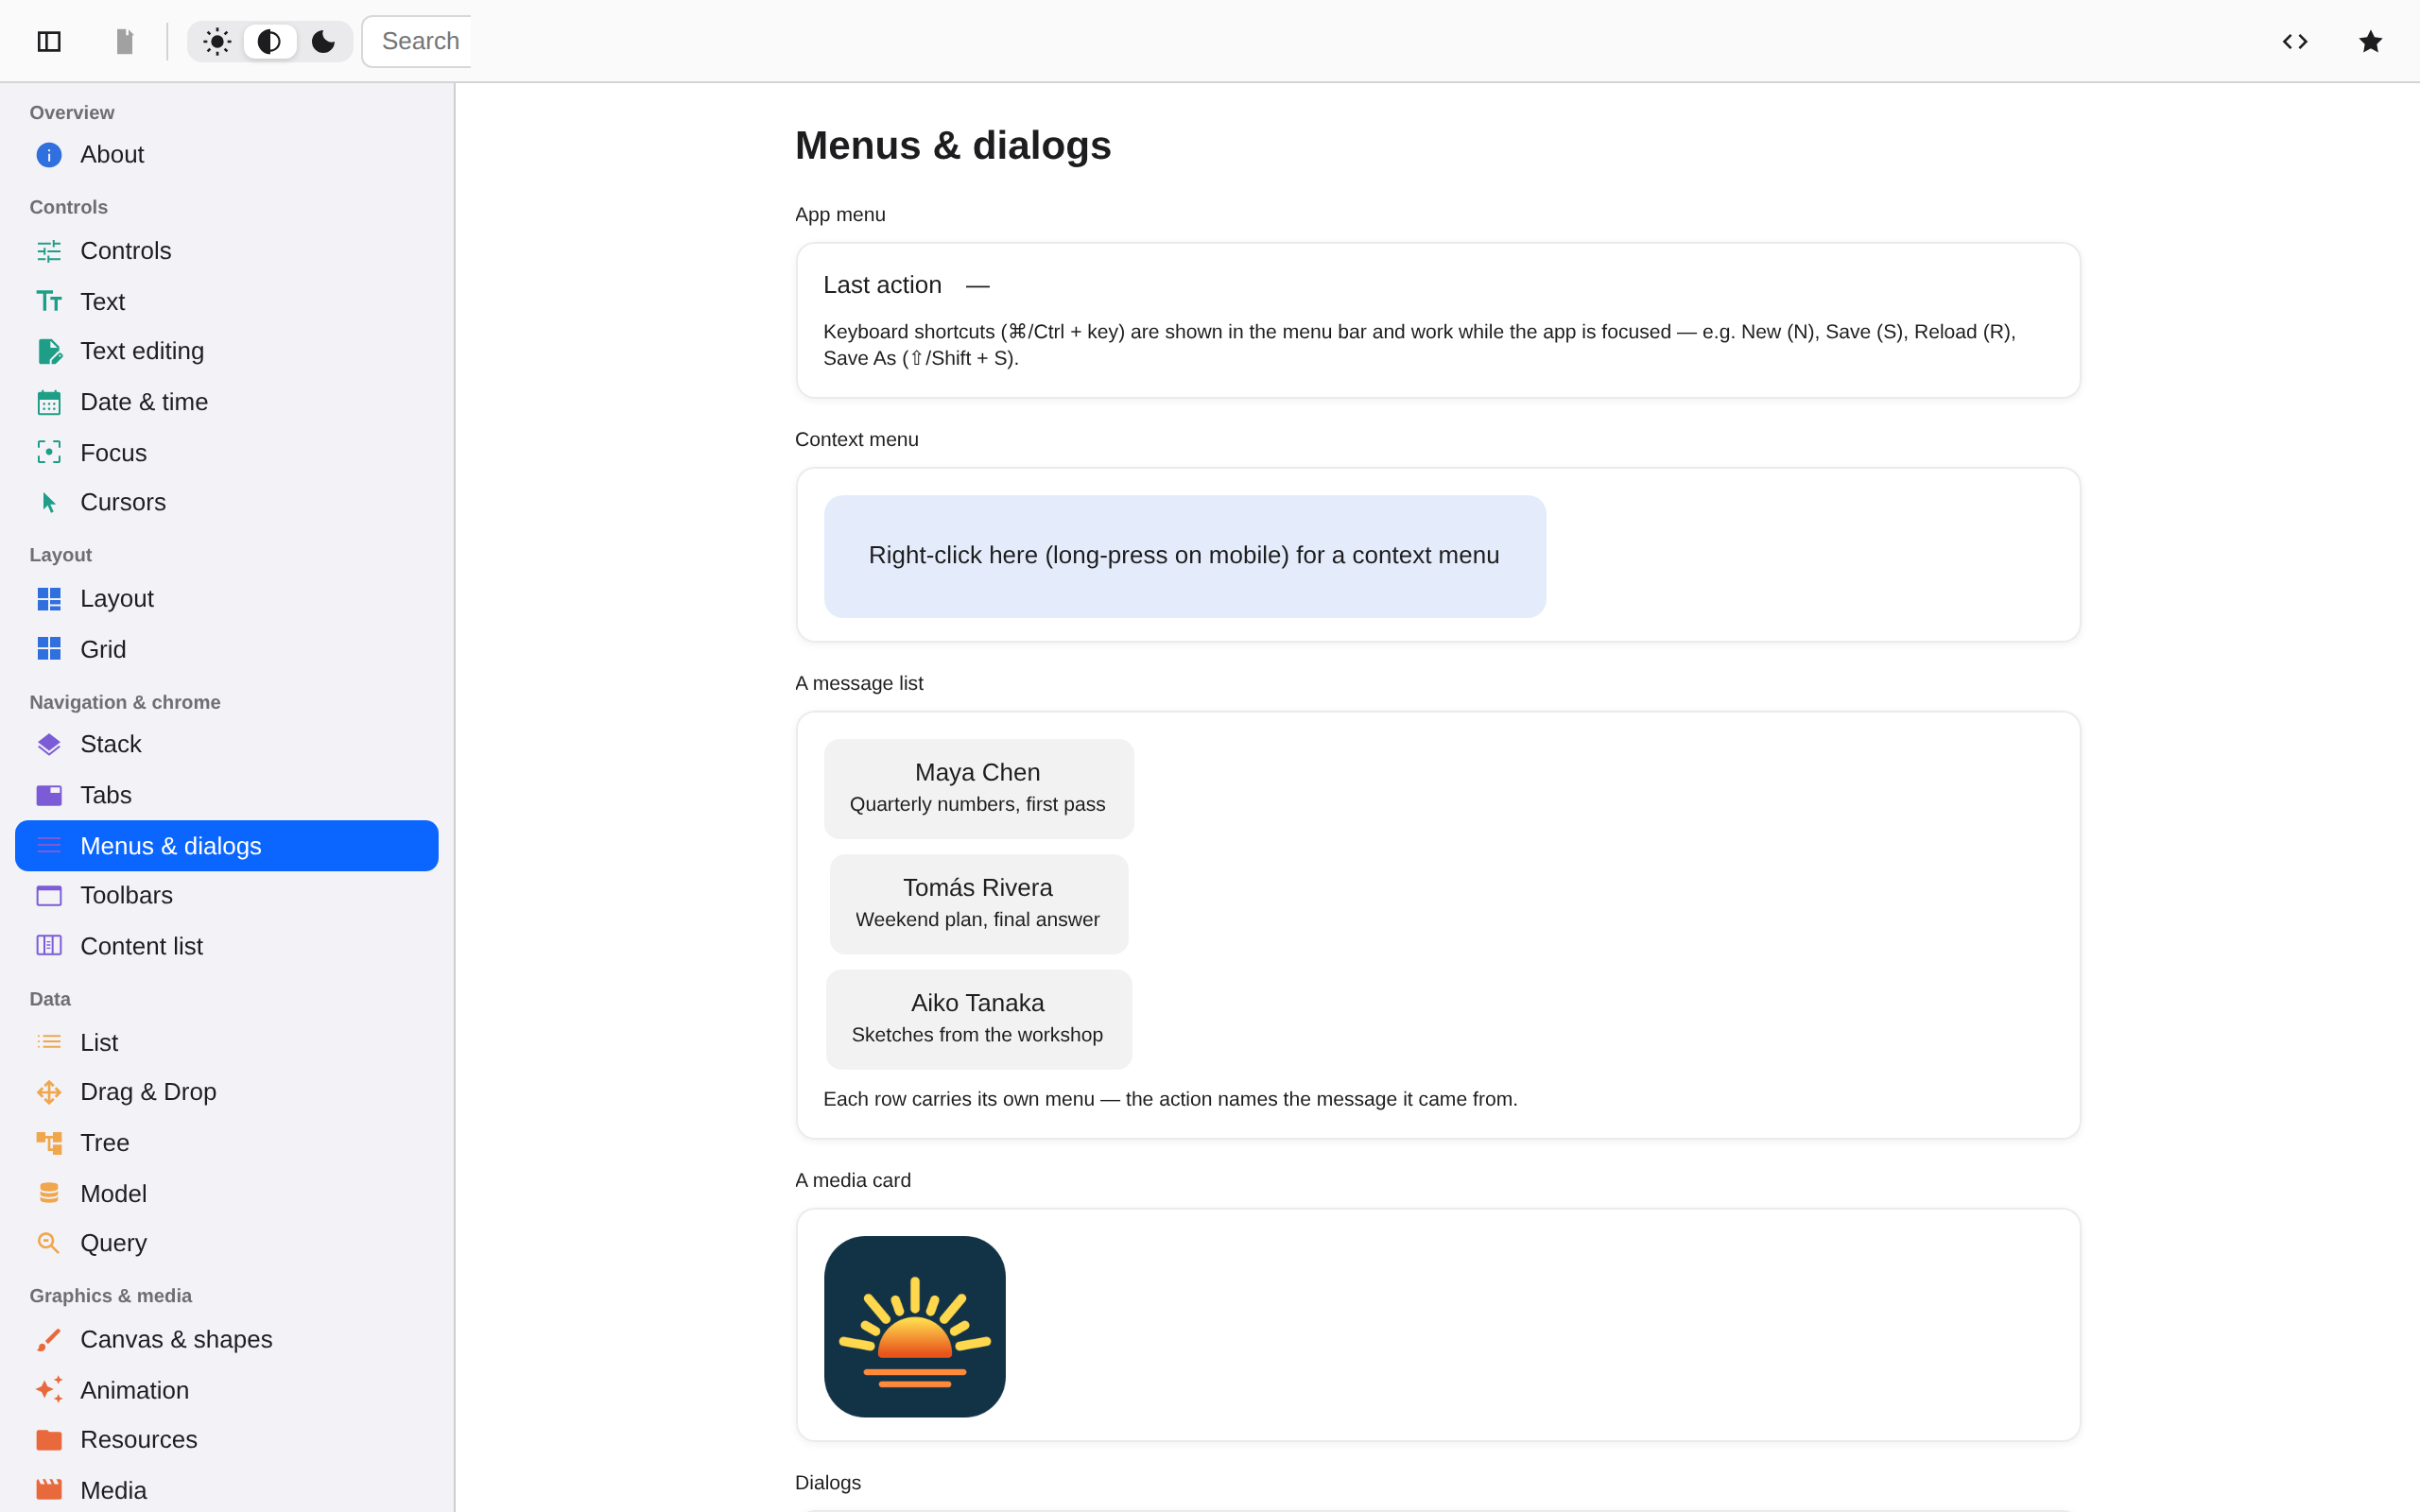Click the Layout tiles icon
The width and height of the screenshot is (2420, 1512).
click(49, 599)
